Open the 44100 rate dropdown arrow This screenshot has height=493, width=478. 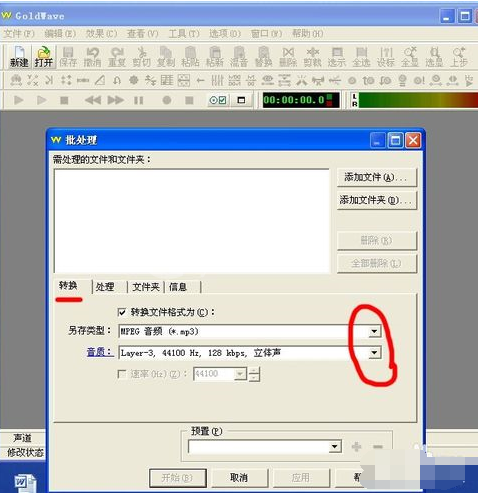(x=240, y=374)
